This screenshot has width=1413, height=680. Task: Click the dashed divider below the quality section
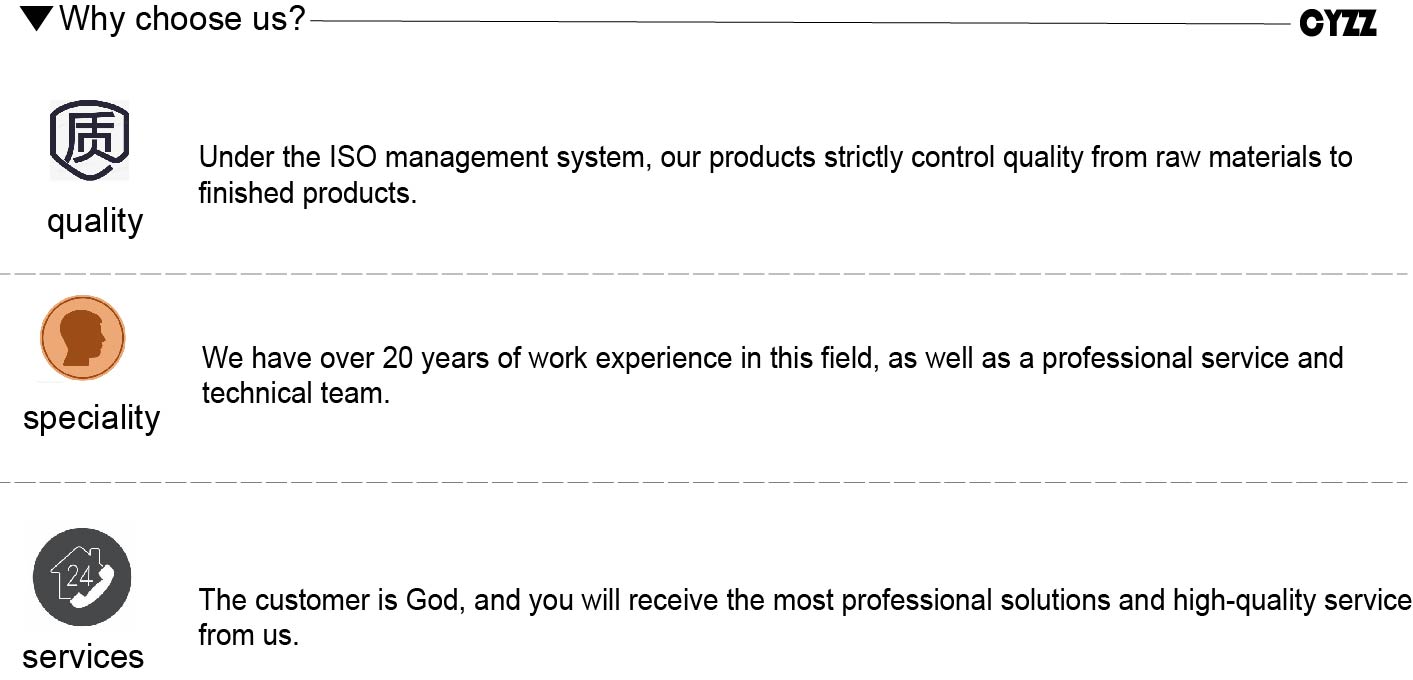click(706, 273)
